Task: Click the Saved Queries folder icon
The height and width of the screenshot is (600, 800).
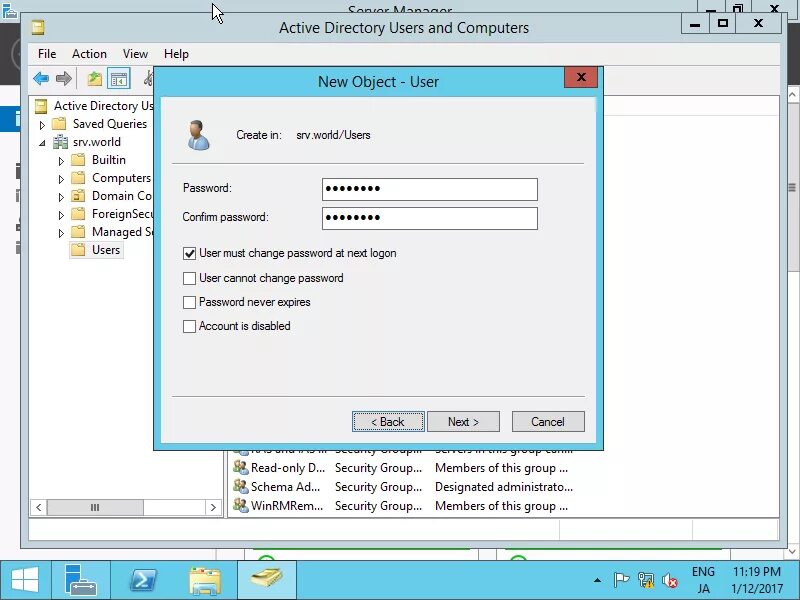Action: pos(59,123)
